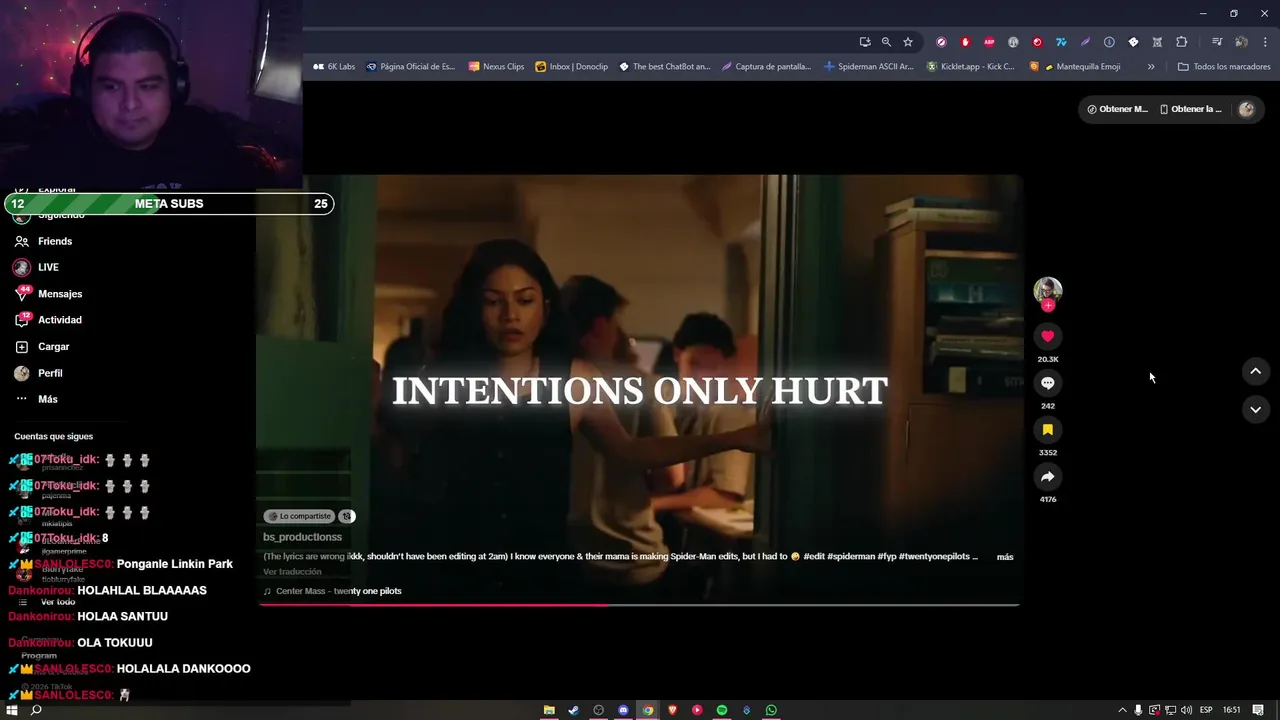This screenshot has height=720, width=1280.
Task: Click the Friends sidebar icon
Action: pos(21,241)
